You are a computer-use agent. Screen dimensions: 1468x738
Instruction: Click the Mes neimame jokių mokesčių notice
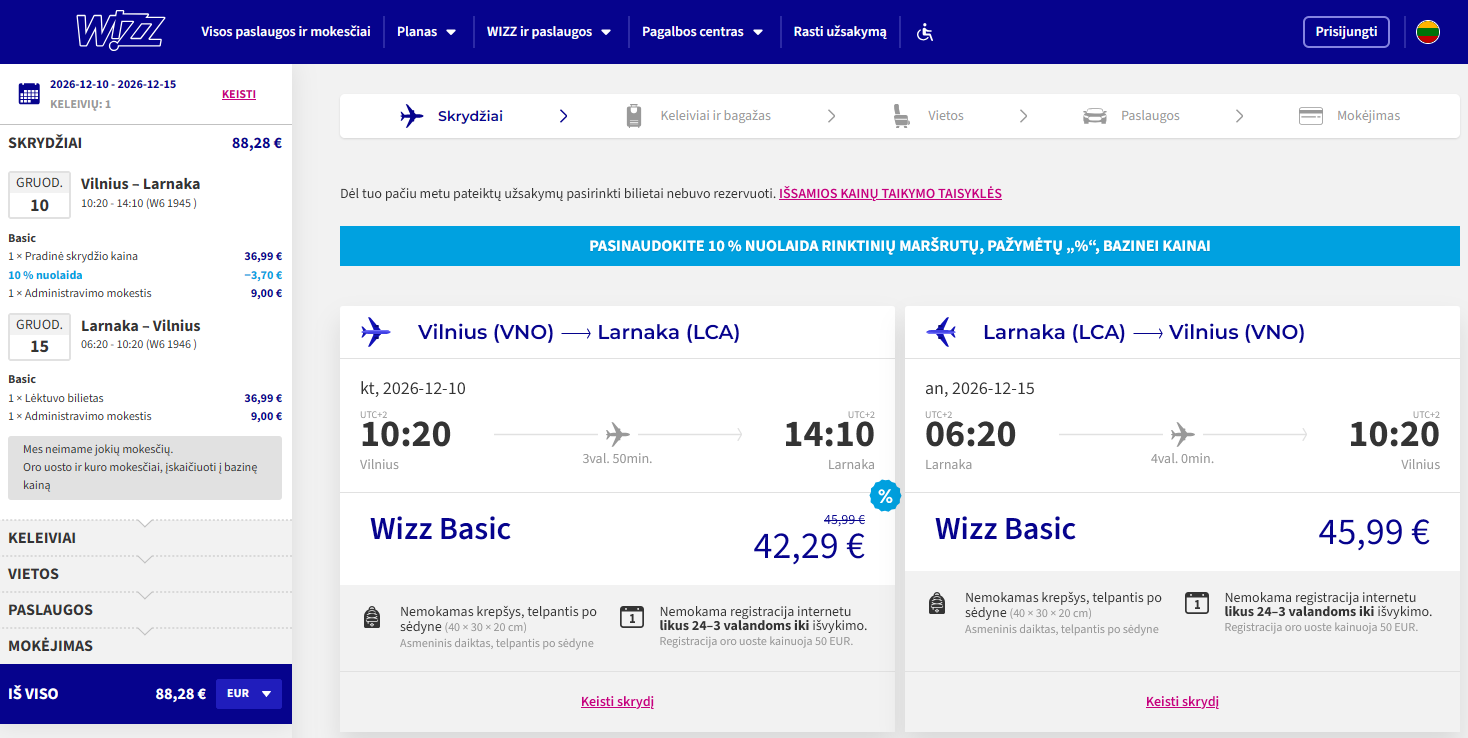[x=145, y=468]
